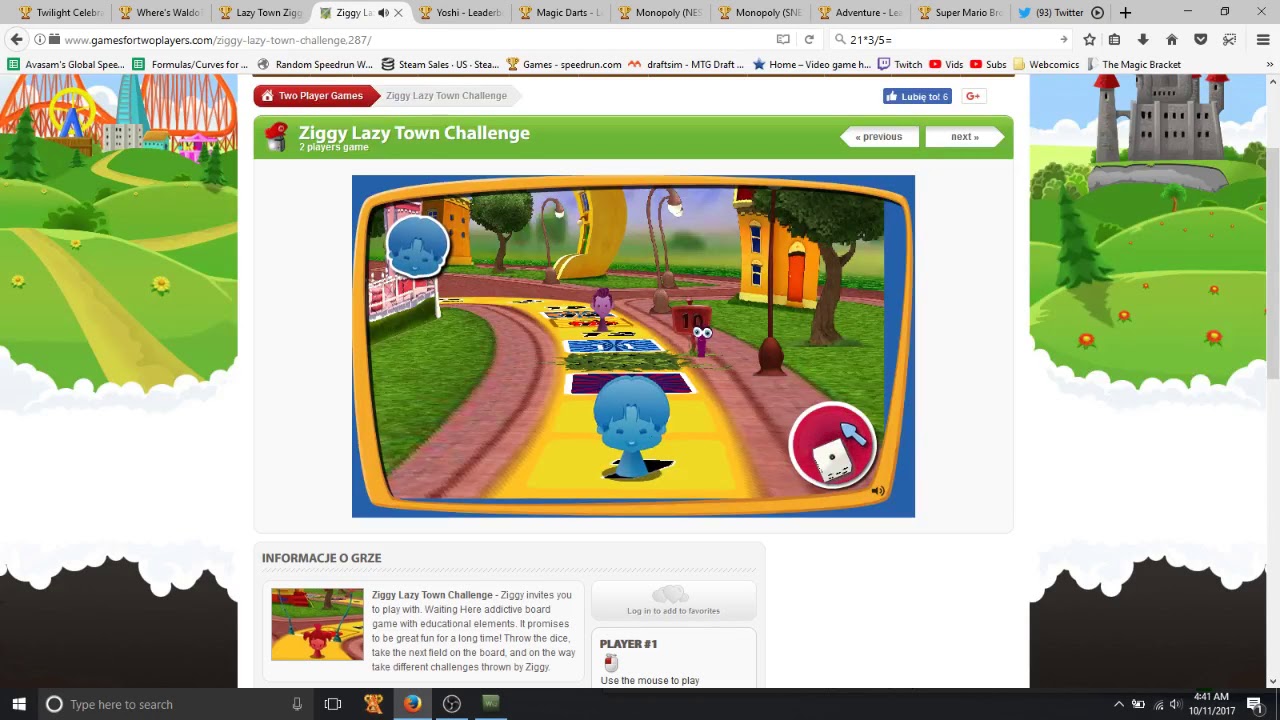This screenshot has width=1280, height=720.
Task: Open the Vids YouTube bookmark
Action: (x=946, y=64)
